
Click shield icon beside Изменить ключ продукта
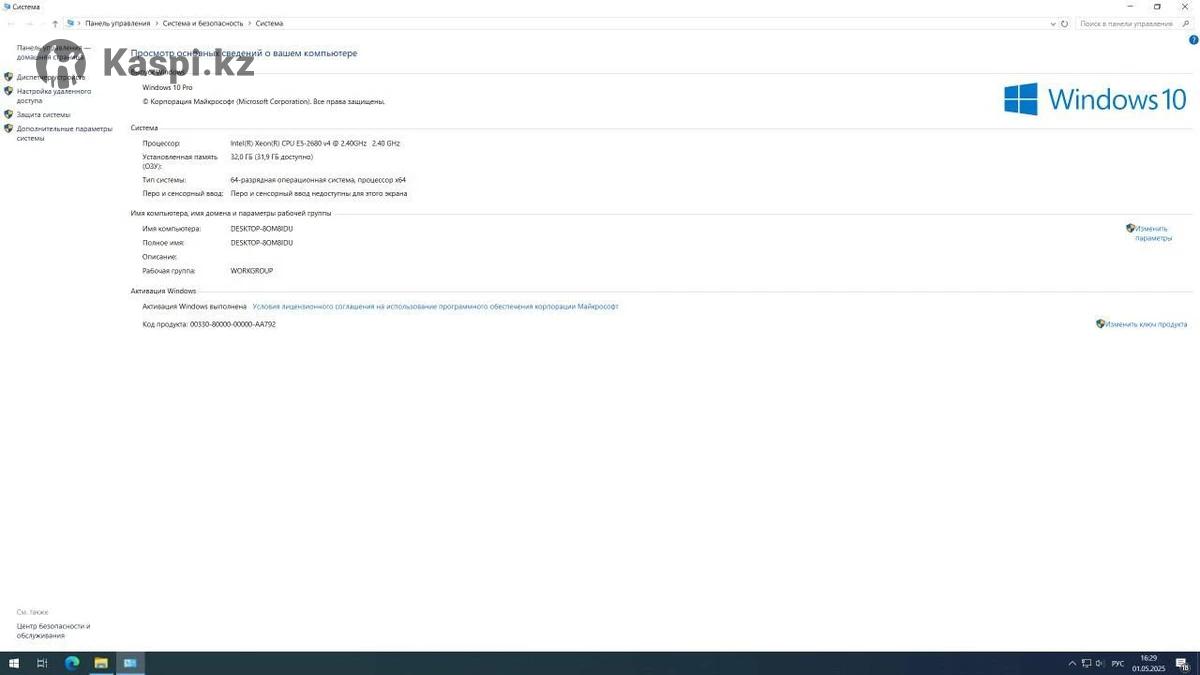(x=1100, y=324)
